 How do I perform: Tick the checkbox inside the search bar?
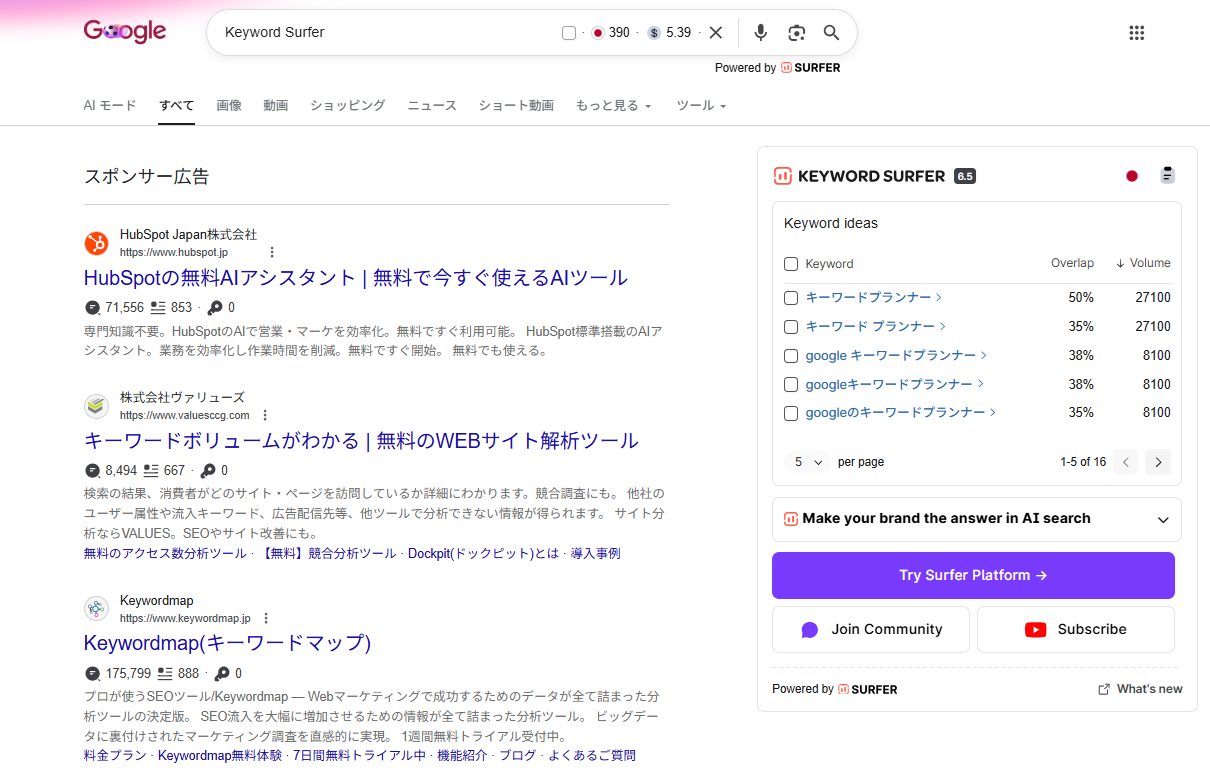tap(569, 33)
